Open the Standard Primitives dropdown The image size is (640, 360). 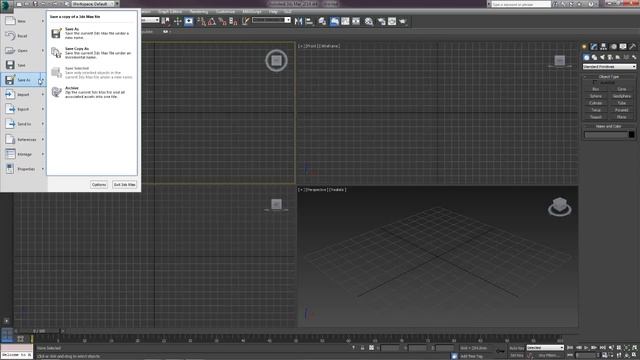click(609, 67)
